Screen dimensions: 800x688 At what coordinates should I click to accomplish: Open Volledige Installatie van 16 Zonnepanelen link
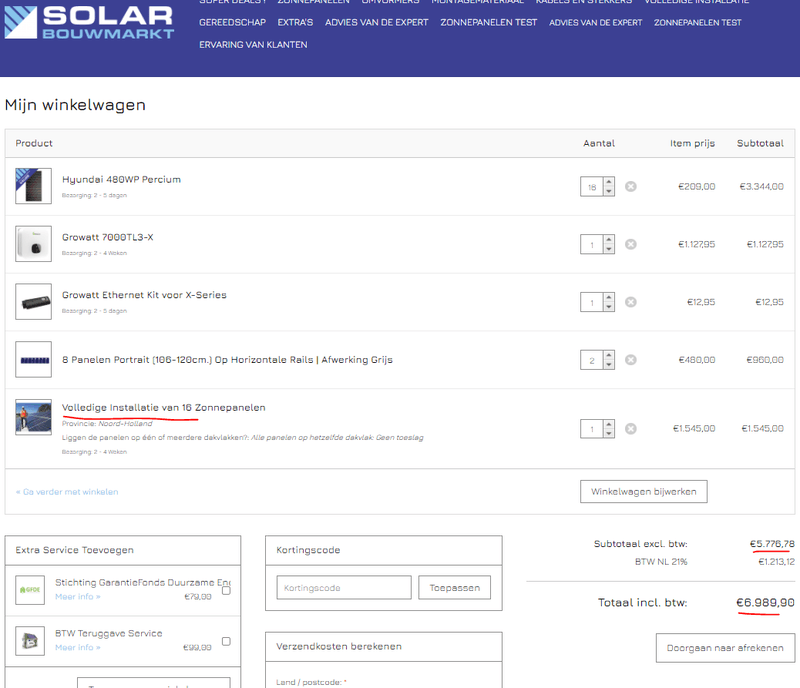click(164, 407)
